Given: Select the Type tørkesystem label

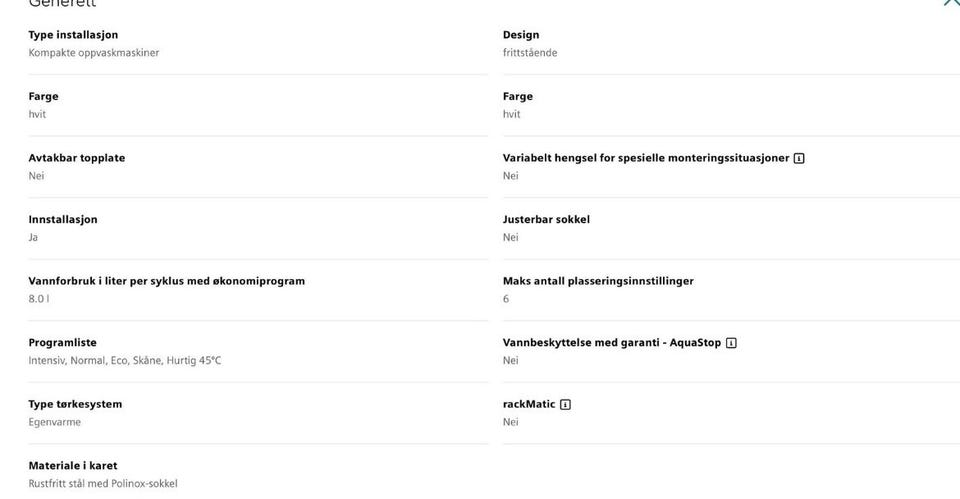Looking at the screenshot, I should point(75,405).
